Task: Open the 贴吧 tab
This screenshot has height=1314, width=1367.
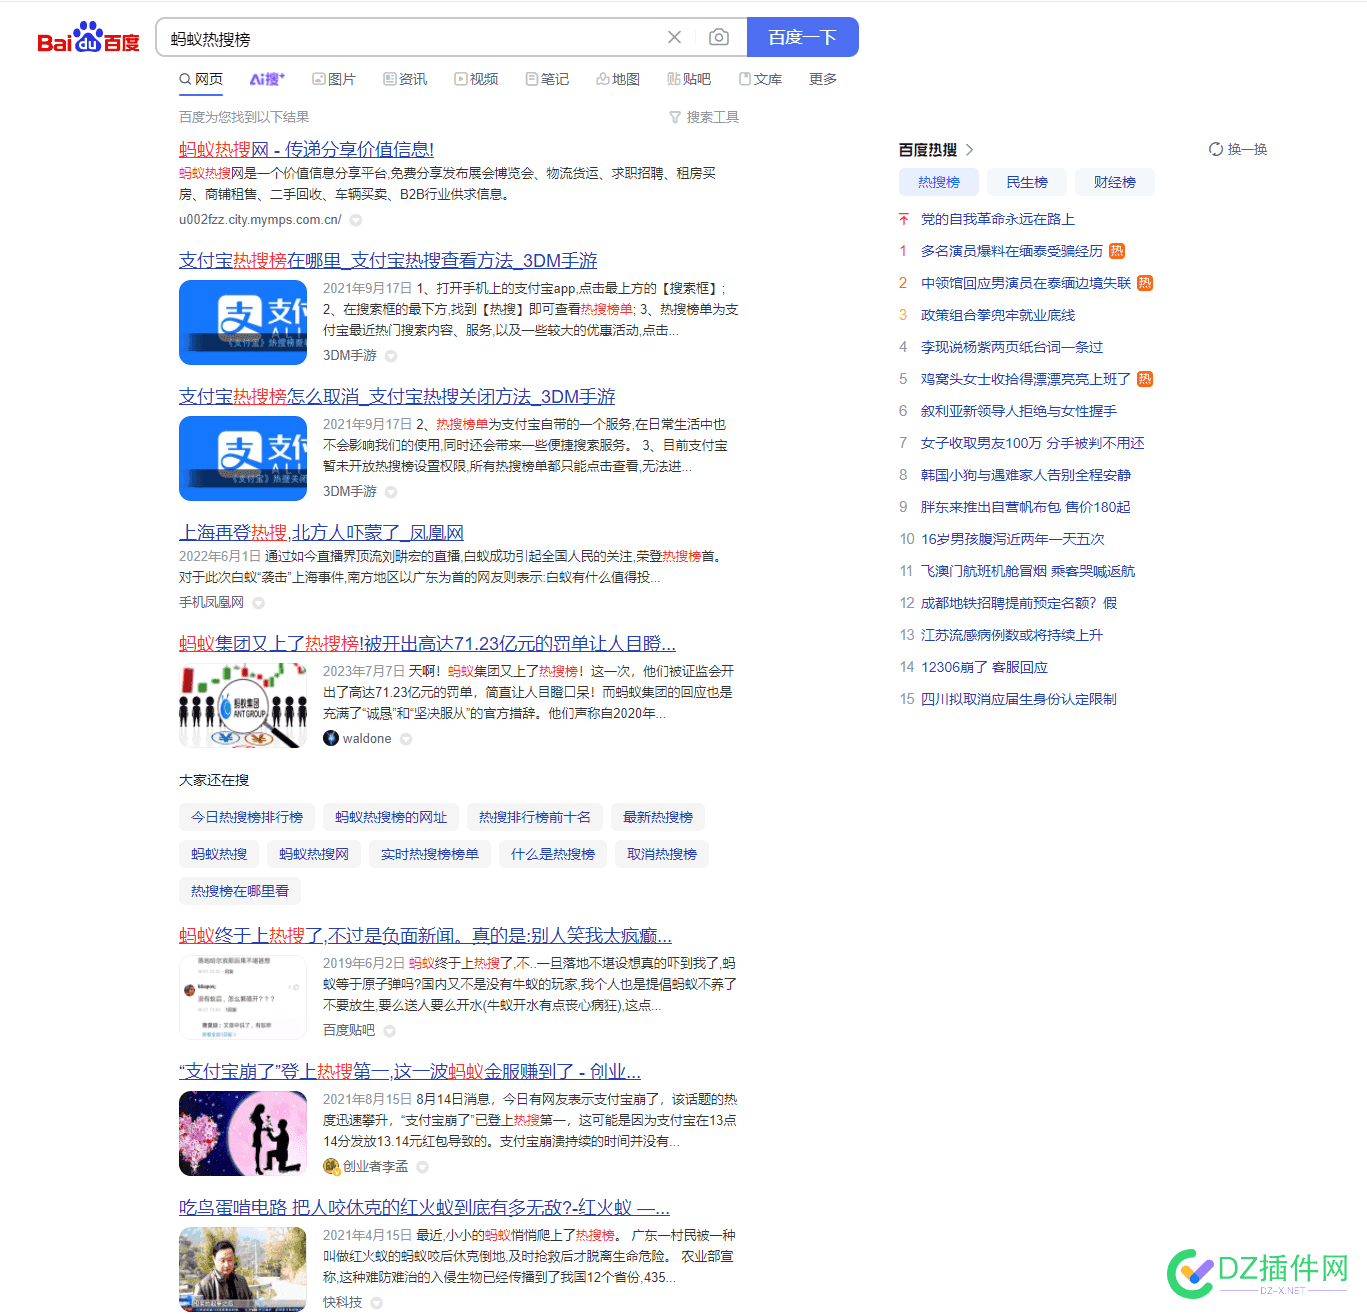Action: pyautogui.click(x=689, y=79)
